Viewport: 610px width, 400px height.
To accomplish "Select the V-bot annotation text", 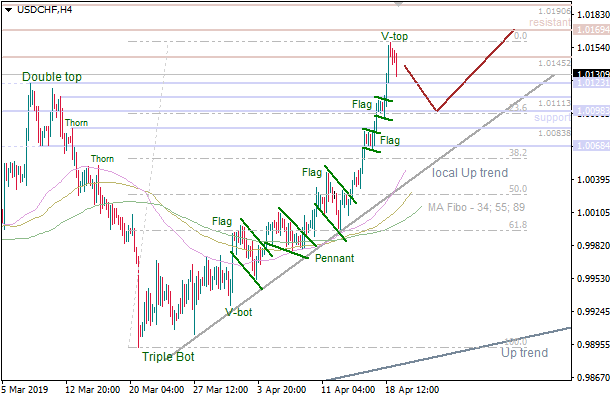I will tap(239, 312).
